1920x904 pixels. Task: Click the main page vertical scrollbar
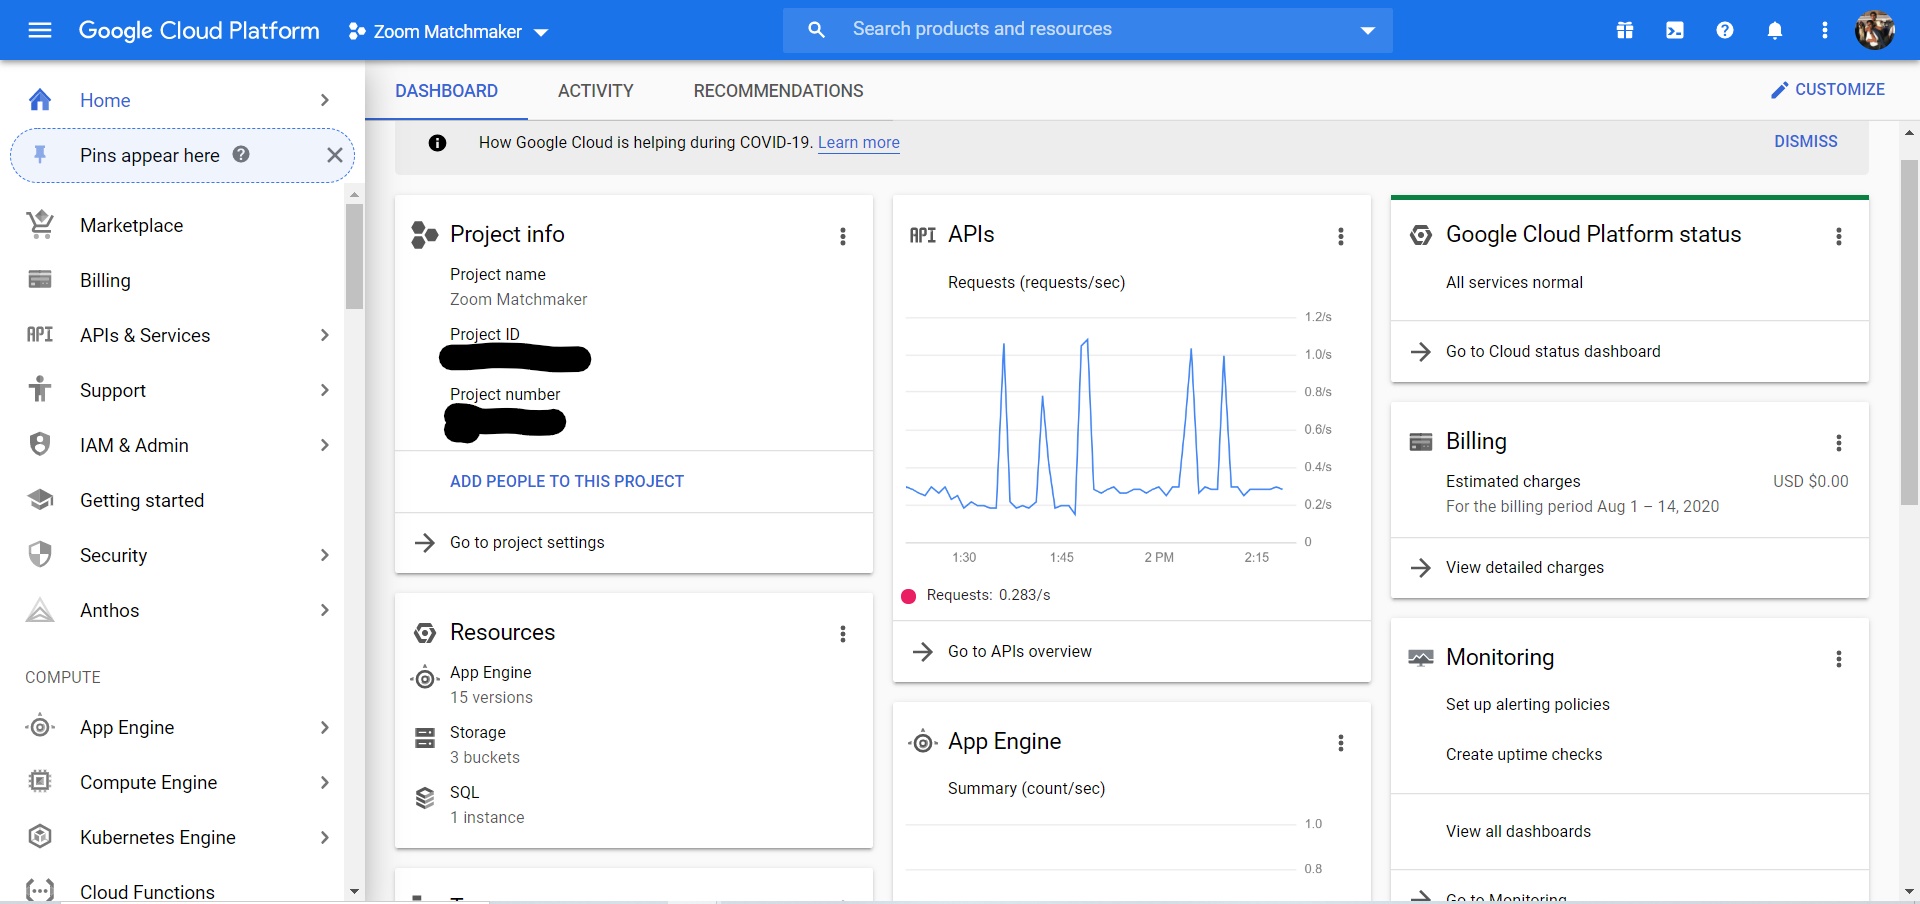[1909, 332]
